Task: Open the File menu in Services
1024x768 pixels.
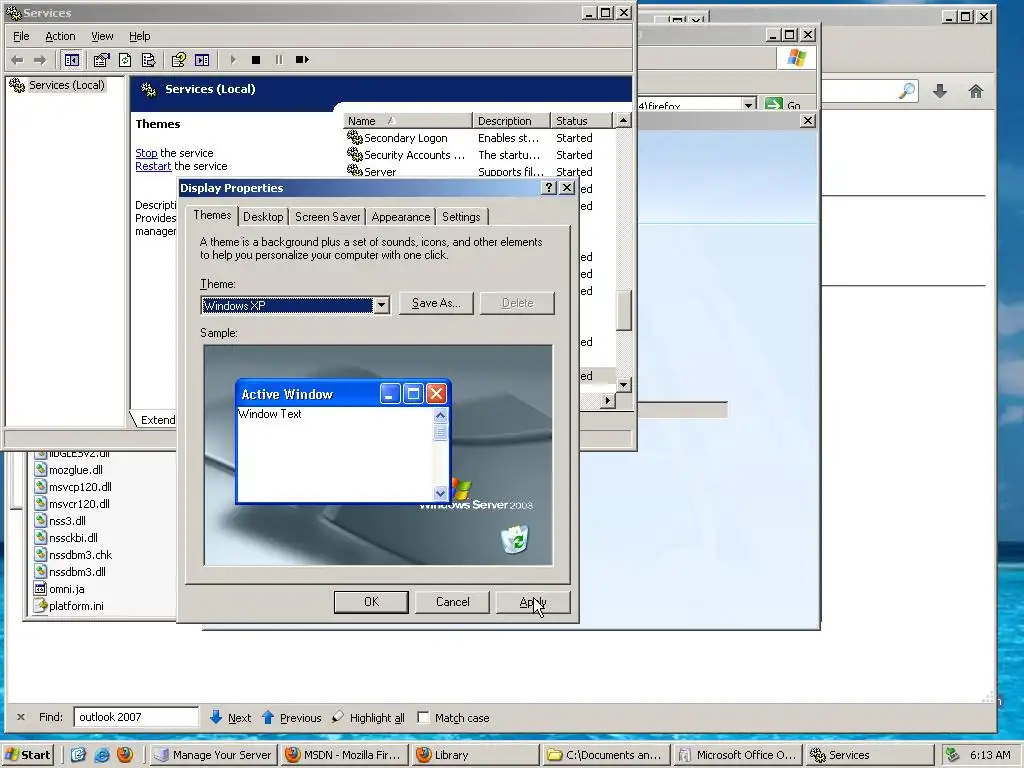Action: click(21, 36)
